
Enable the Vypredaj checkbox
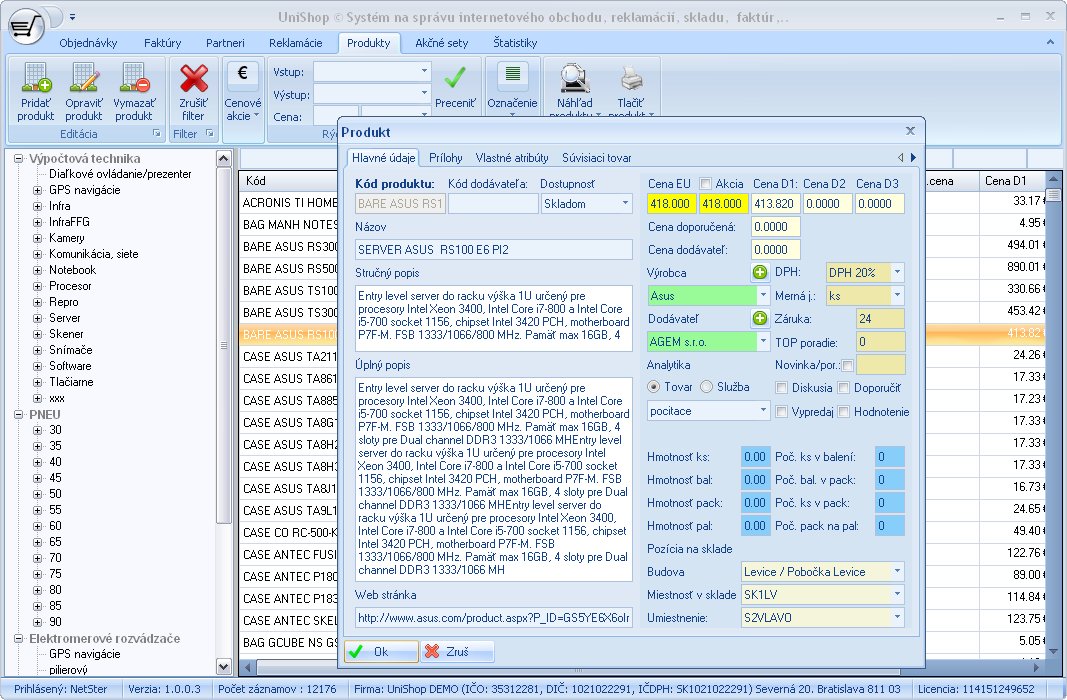[782, 412]
